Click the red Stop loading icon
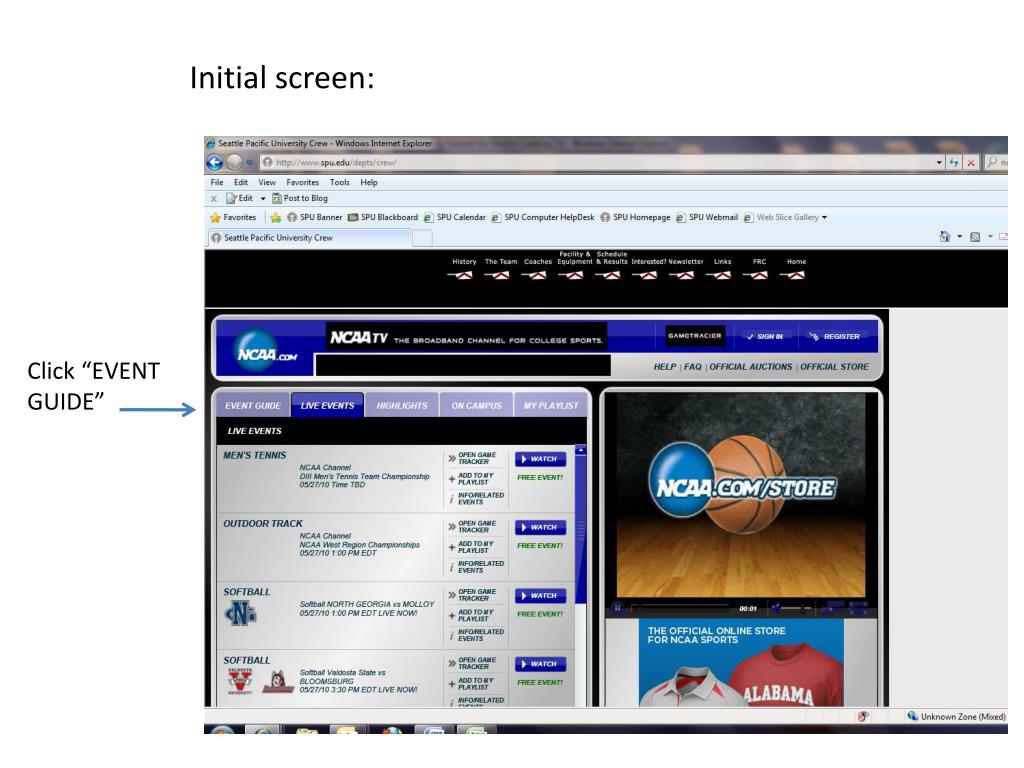 pos(971,163)
